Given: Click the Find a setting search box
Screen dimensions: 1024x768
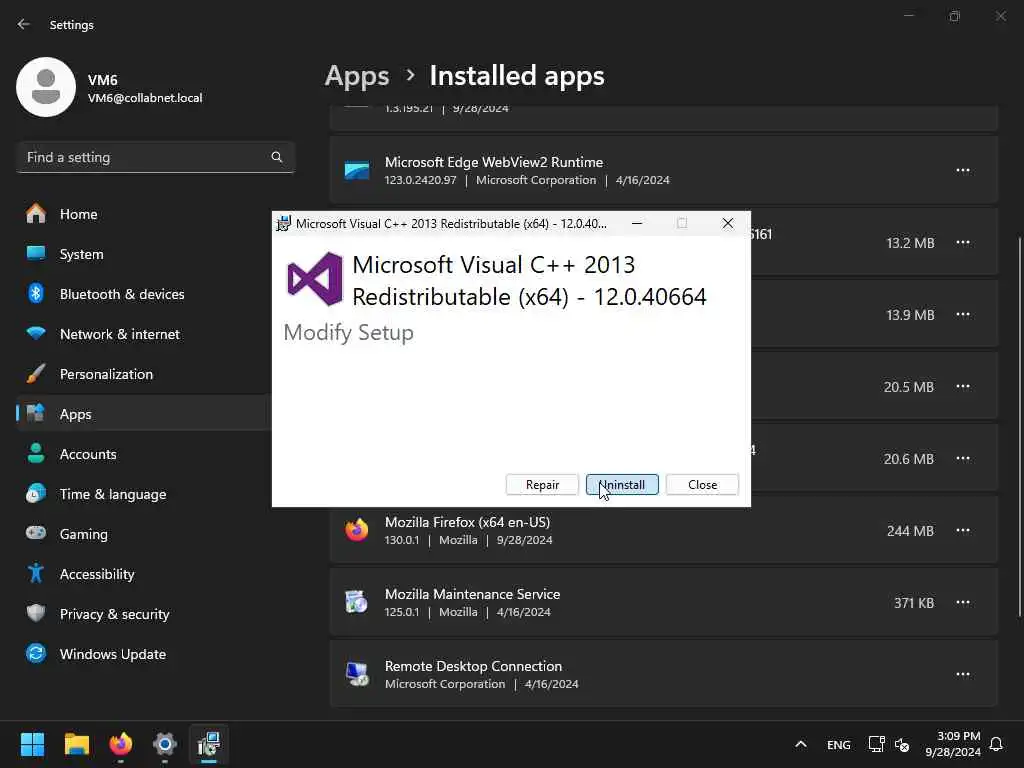Looking at the screenshot, I should click(x=145, y=157).
